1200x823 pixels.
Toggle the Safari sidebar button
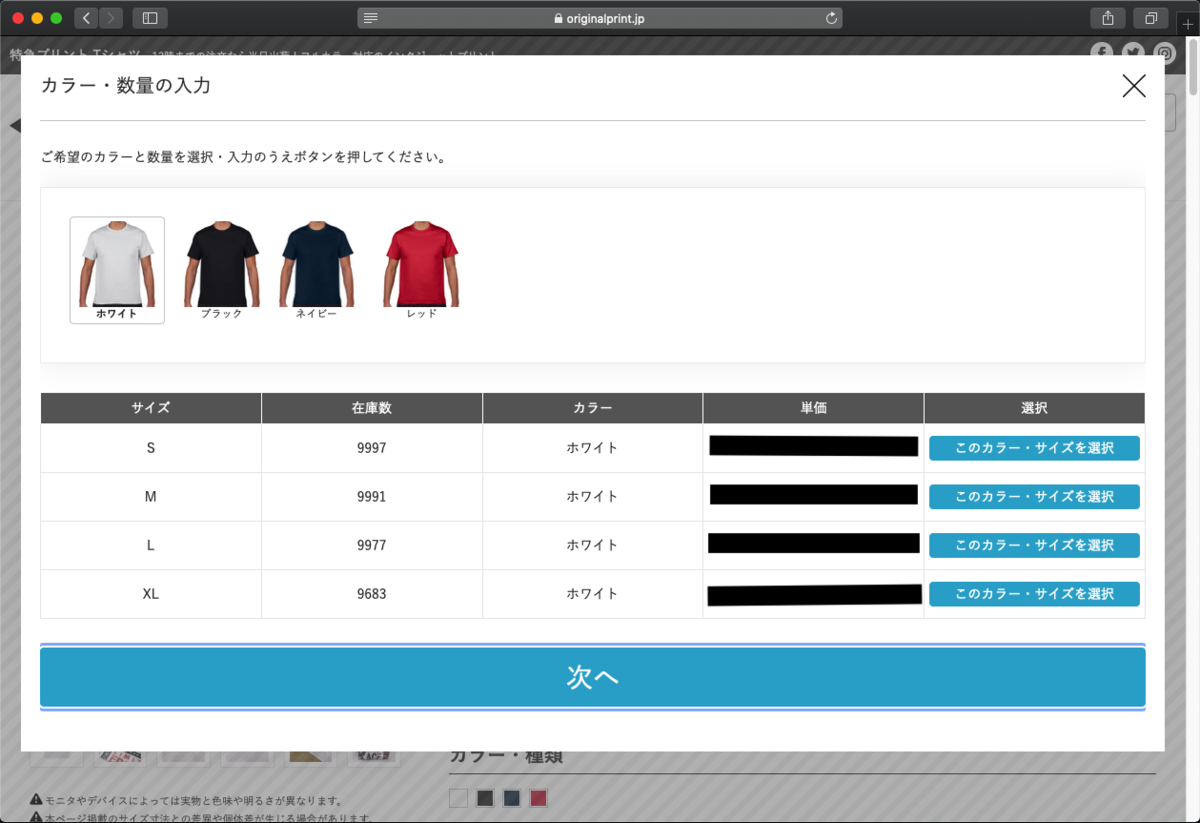click(150, 18)
